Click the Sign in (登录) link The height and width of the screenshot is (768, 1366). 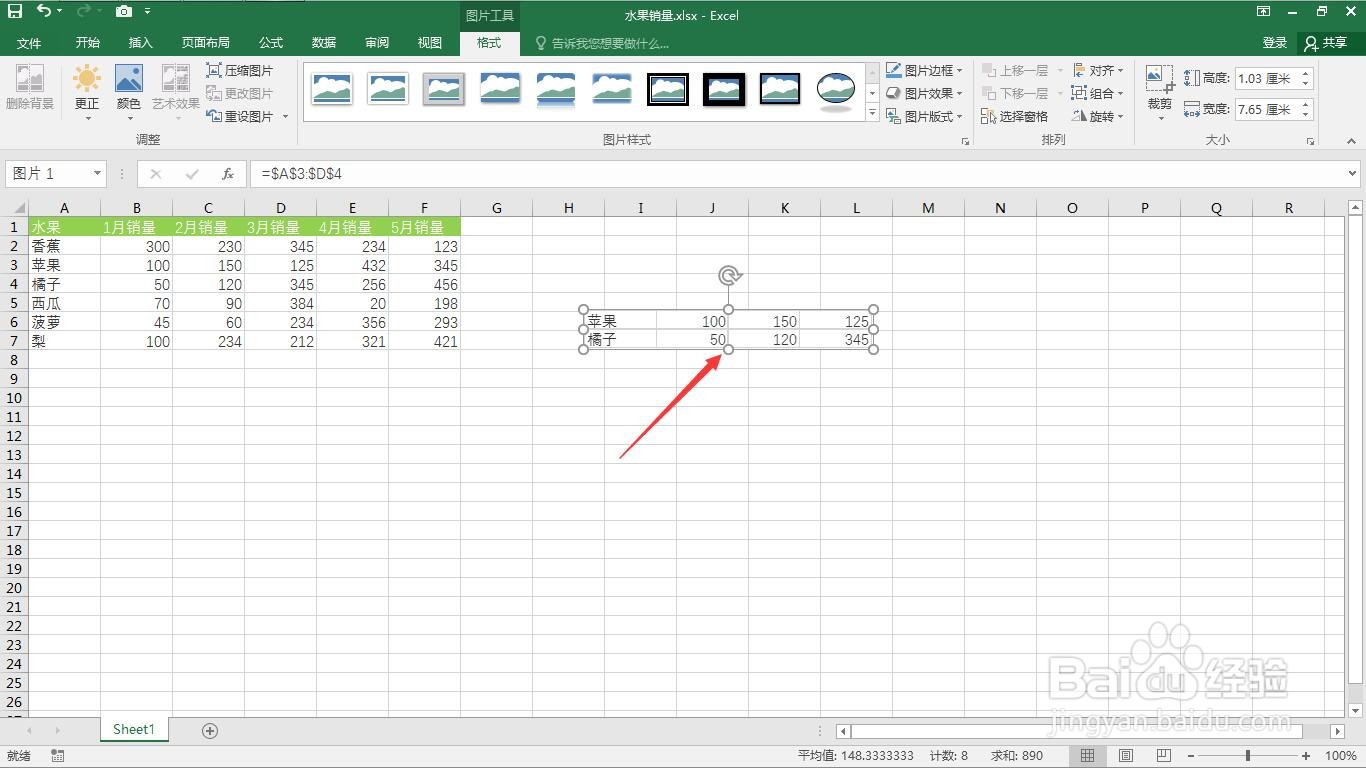point(1275,43)
